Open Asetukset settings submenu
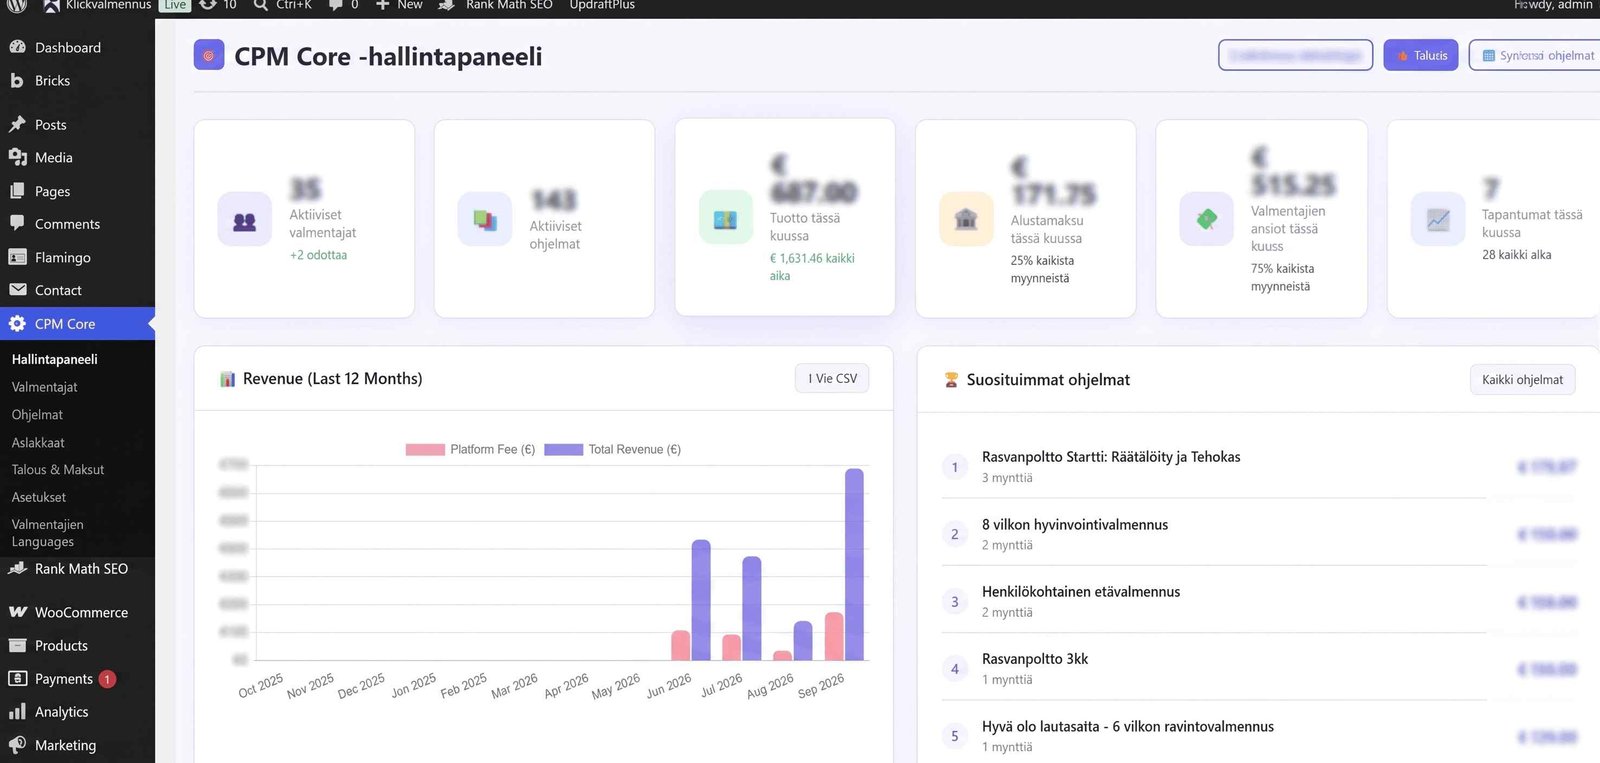1600x763 pixels. click(x=39, y=497)
